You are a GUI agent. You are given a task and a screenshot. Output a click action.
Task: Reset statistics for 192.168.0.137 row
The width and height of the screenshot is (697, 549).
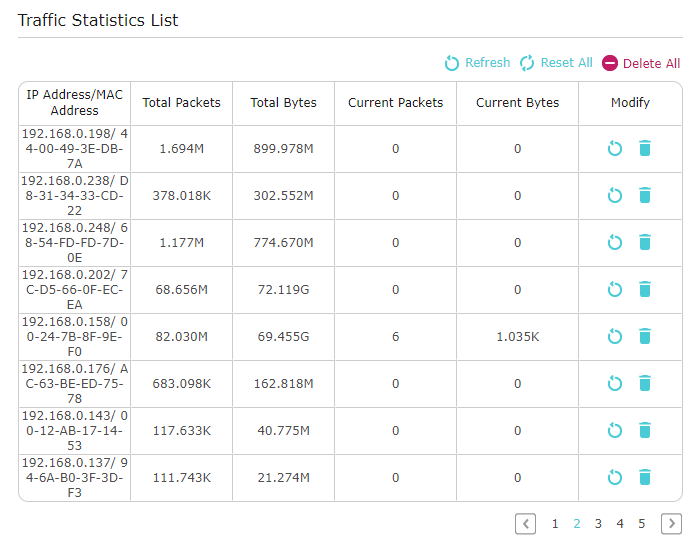pyautogui.click(x=615, y=477)
